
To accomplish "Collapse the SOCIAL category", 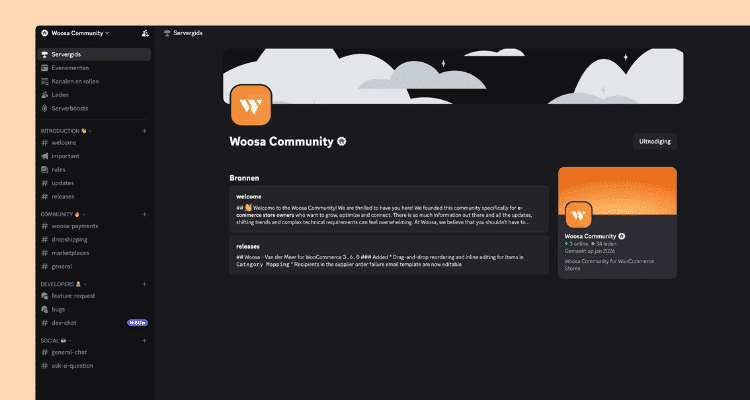I will (56, 340).
